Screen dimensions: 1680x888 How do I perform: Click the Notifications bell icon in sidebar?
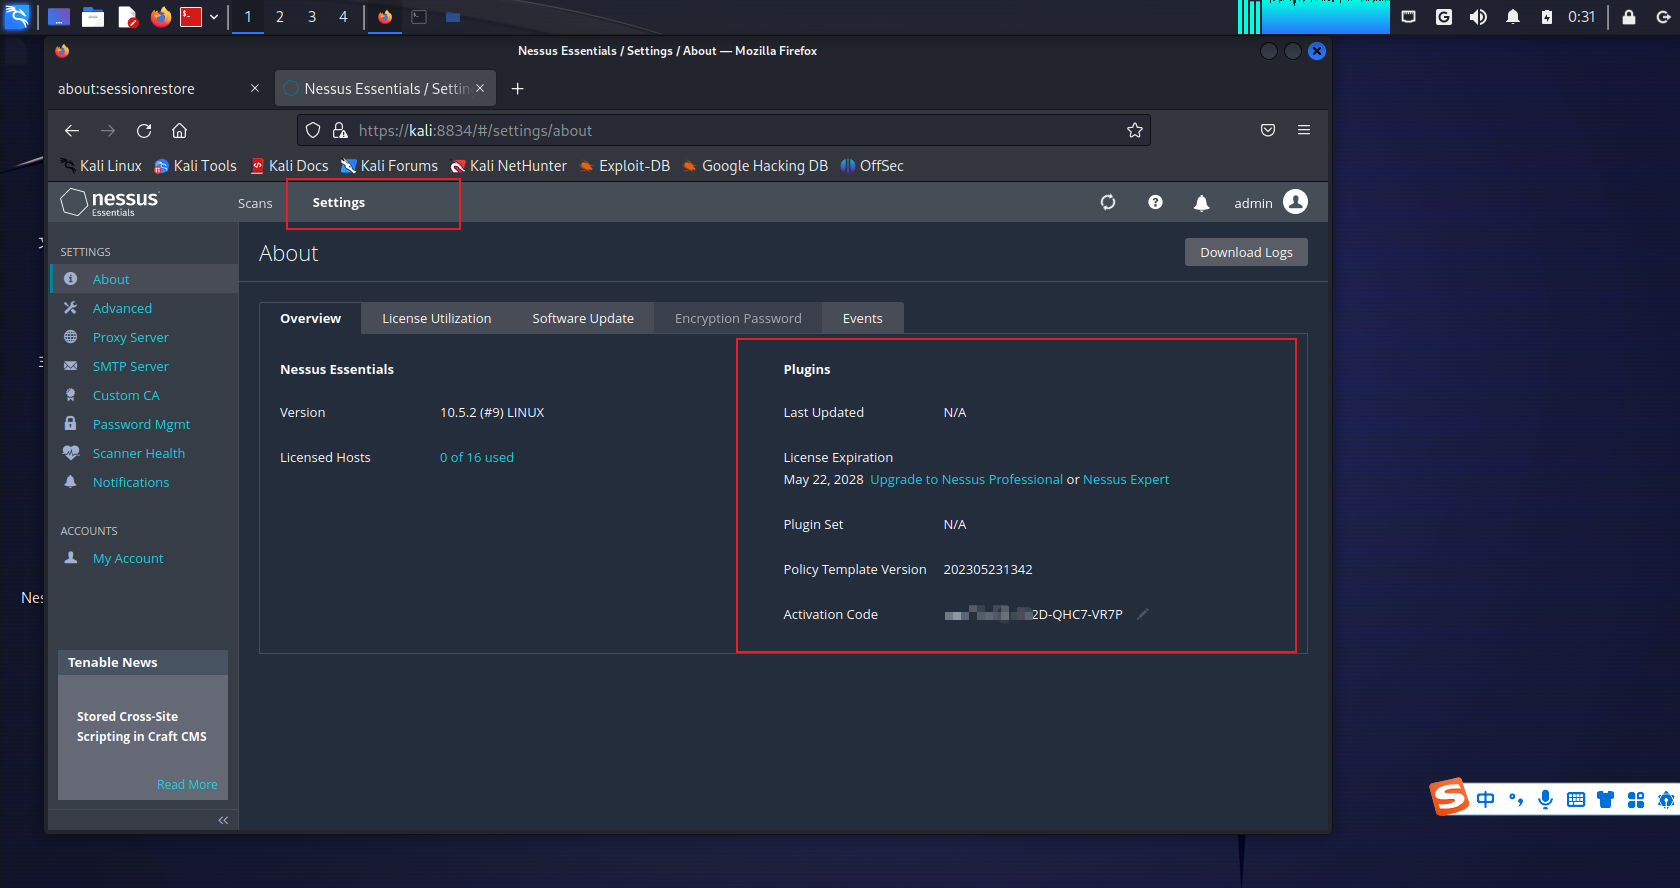pos(71,482)
